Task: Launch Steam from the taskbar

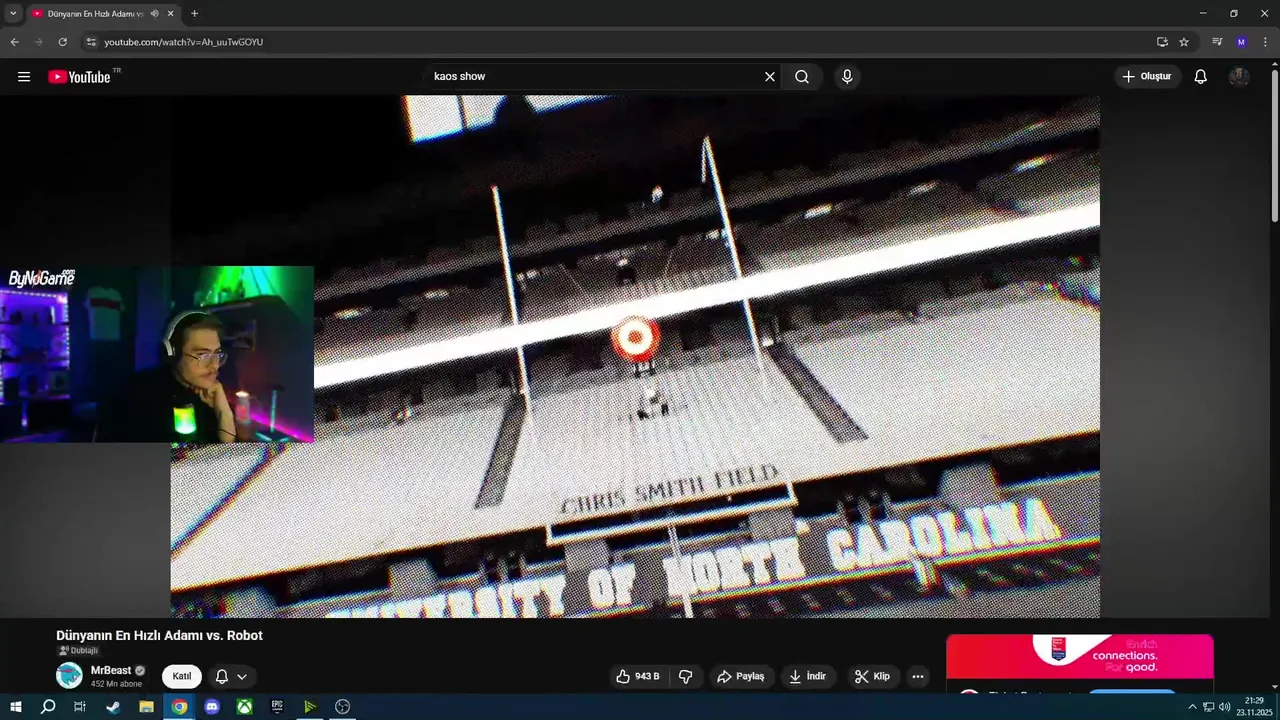Action: 113,707
